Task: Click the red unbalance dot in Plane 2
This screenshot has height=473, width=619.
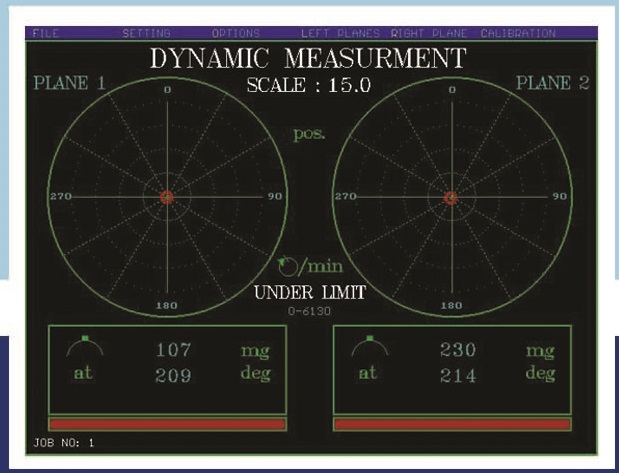Action: point(451,198)
